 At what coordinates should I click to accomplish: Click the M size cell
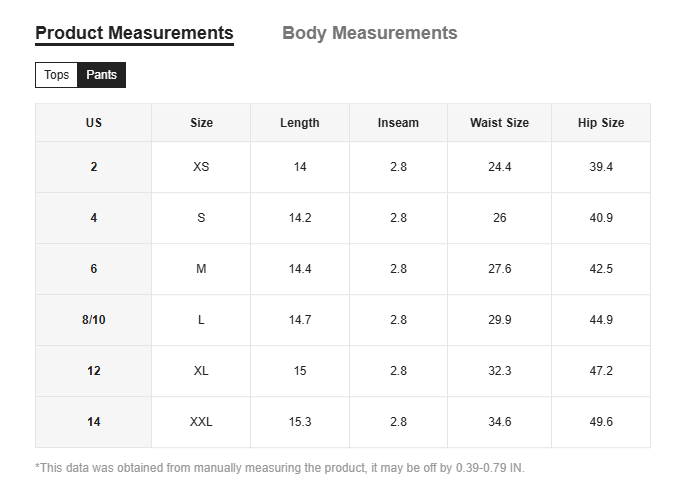pos(201,269)
